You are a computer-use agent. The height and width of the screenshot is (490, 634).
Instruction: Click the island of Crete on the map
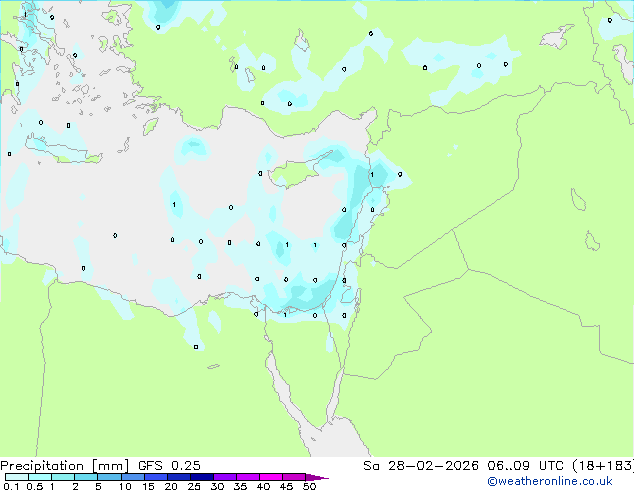(65, 150)
